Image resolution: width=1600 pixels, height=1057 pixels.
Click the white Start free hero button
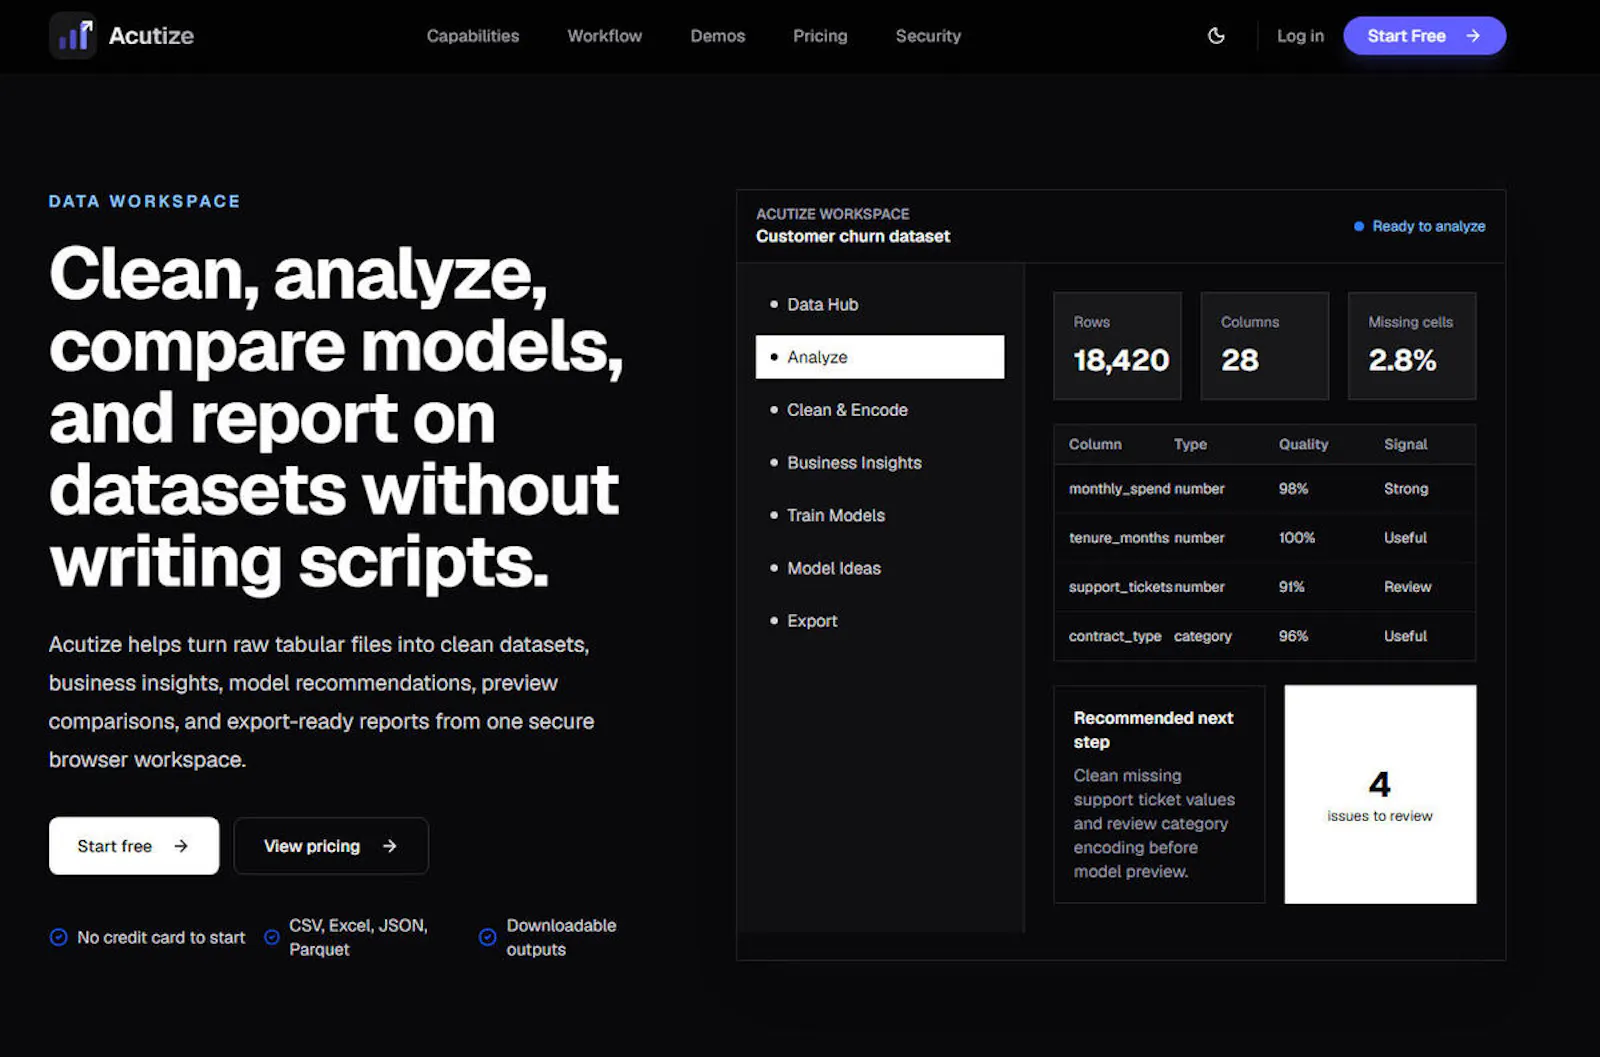[x=134, y=846]
